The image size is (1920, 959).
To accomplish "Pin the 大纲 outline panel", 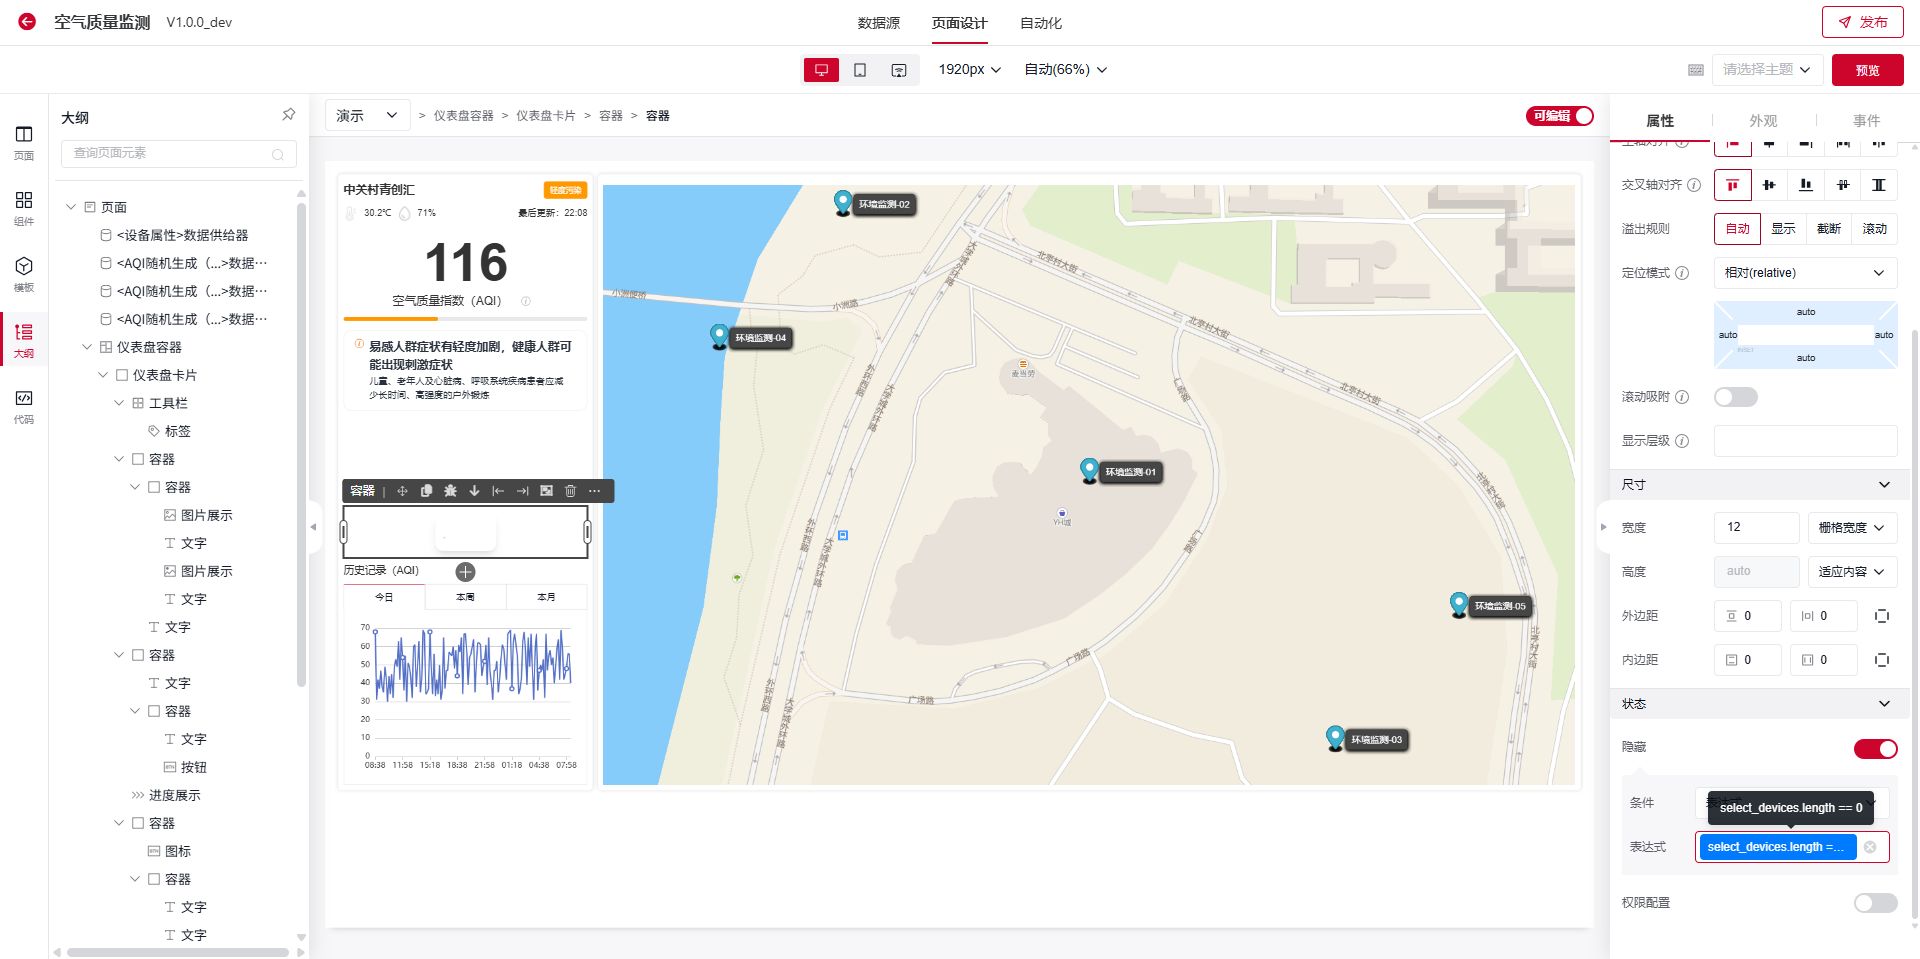I will 288,115.
